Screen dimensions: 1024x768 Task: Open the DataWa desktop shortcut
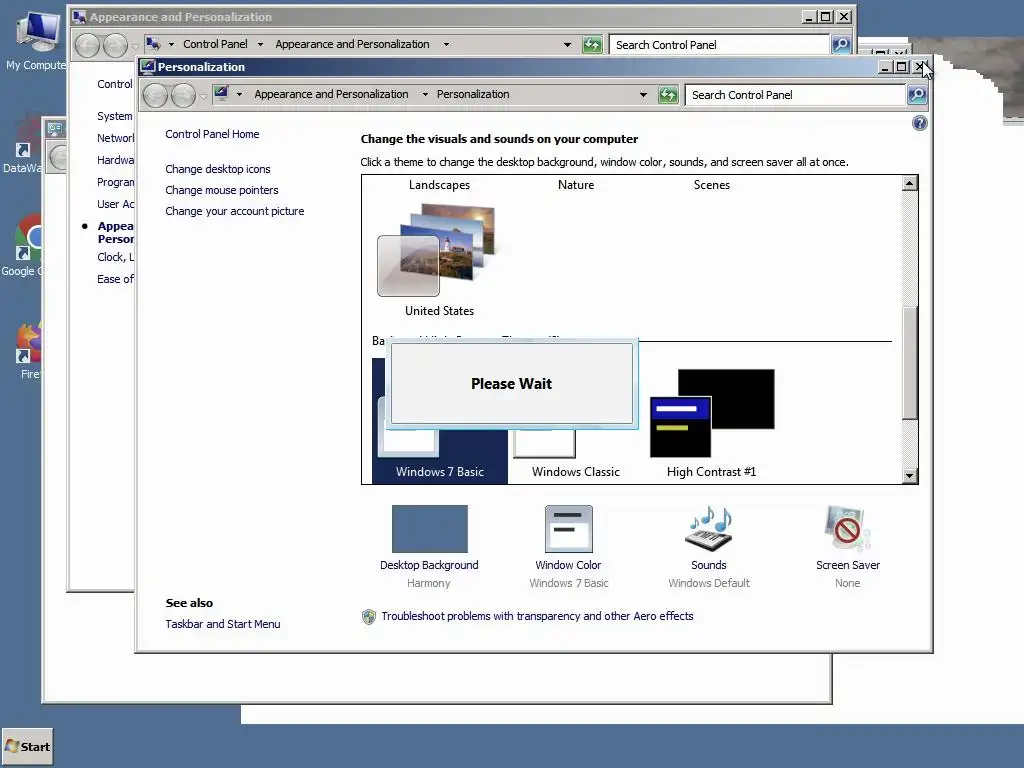coord(22,145)
